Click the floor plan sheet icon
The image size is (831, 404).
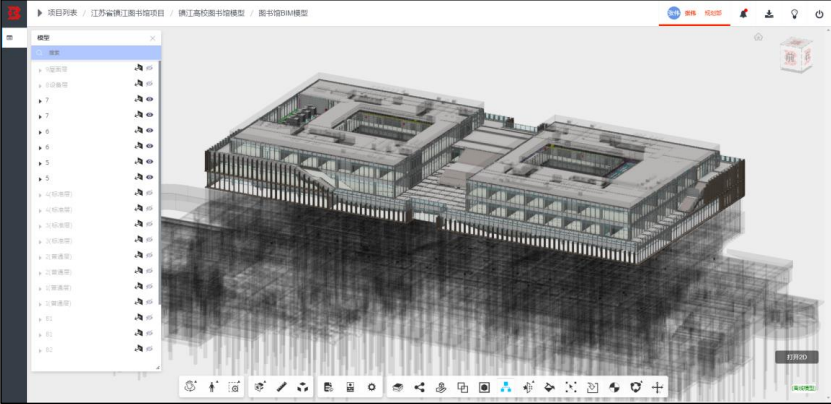click(x=350, y=387)
